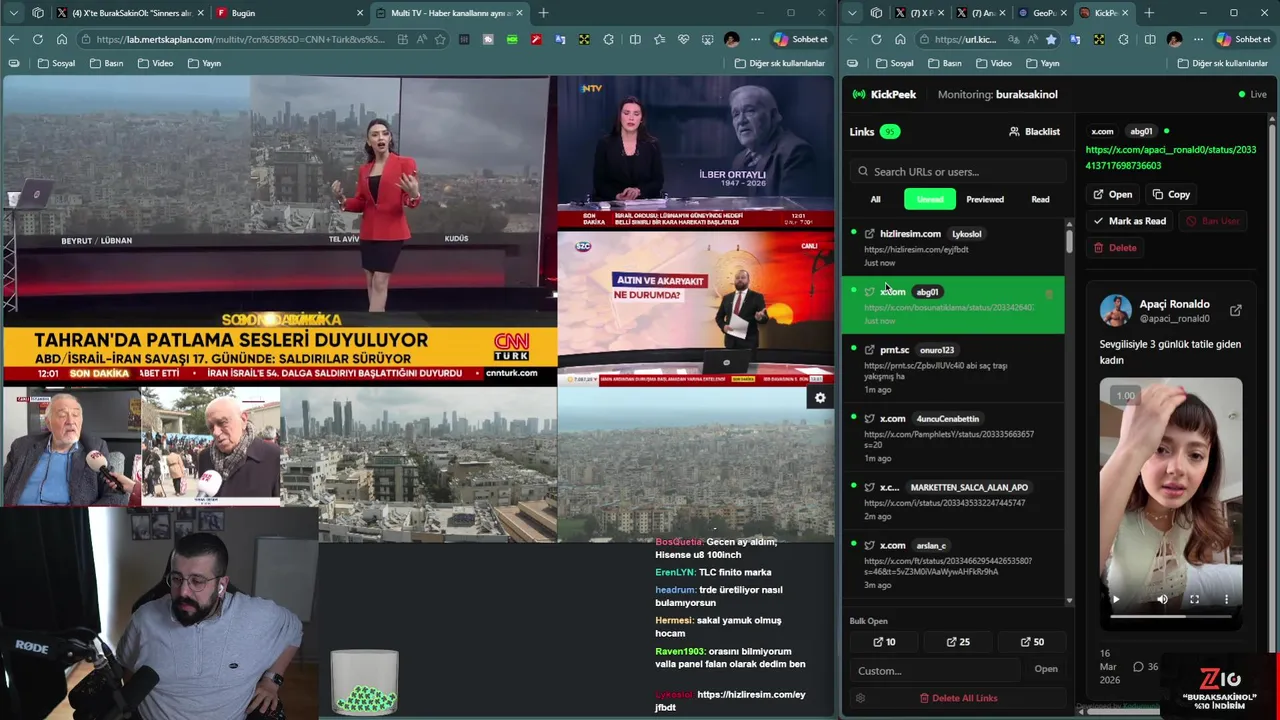Open the Blacklist panel
This screenshot has height=720, width=1280.
pos(1034,132)
